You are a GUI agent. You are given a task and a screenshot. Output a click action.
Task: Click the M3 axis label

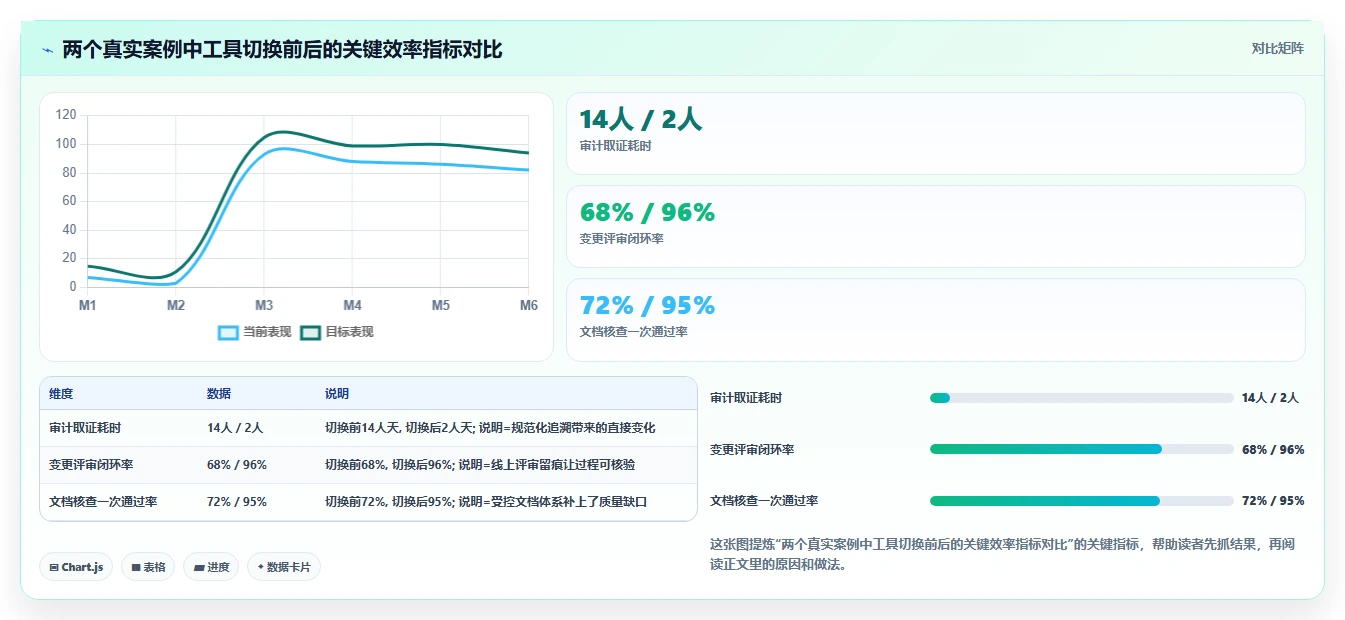[264, 305]
